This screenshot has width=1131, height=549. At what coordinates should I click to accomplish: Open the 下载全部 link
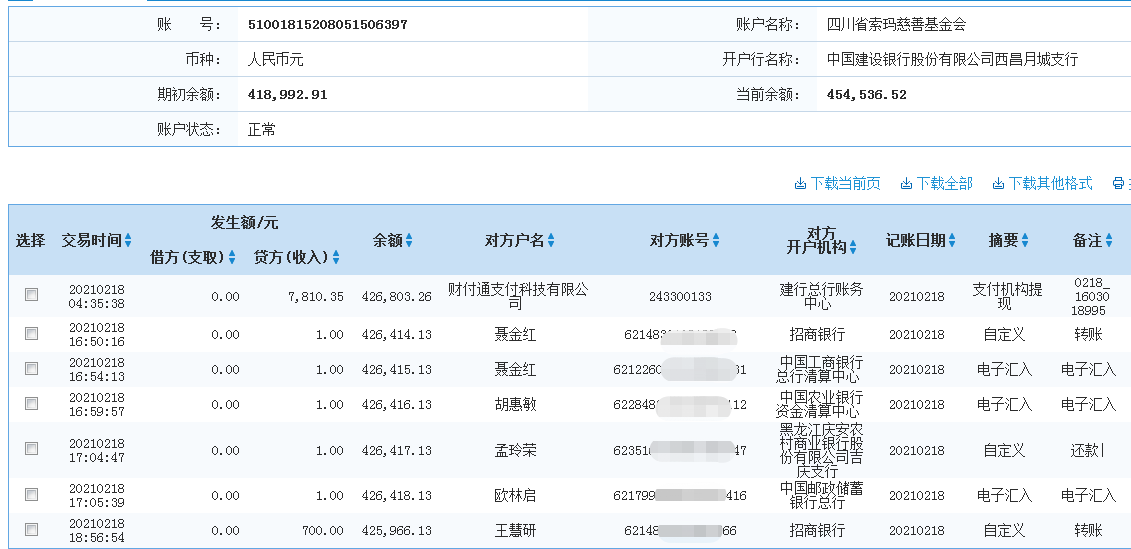pos(944,183)
